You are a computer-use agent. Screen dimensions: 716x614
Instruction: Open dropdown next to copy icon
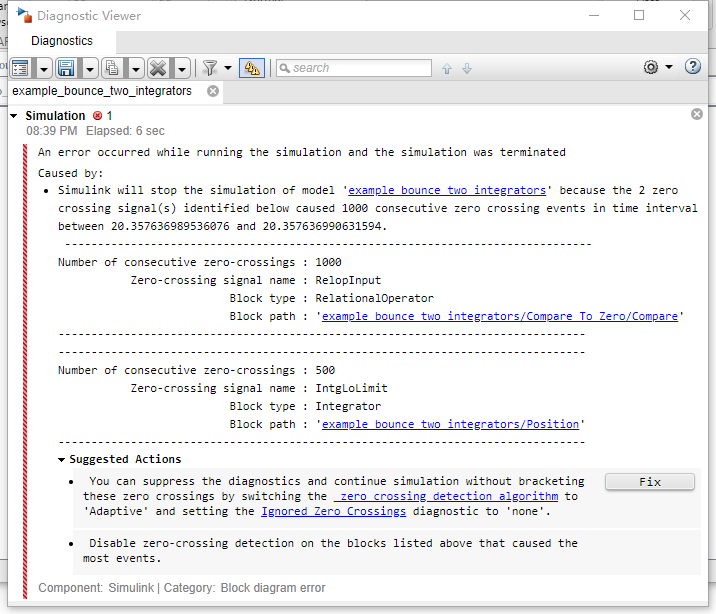[x=136, y=69]
